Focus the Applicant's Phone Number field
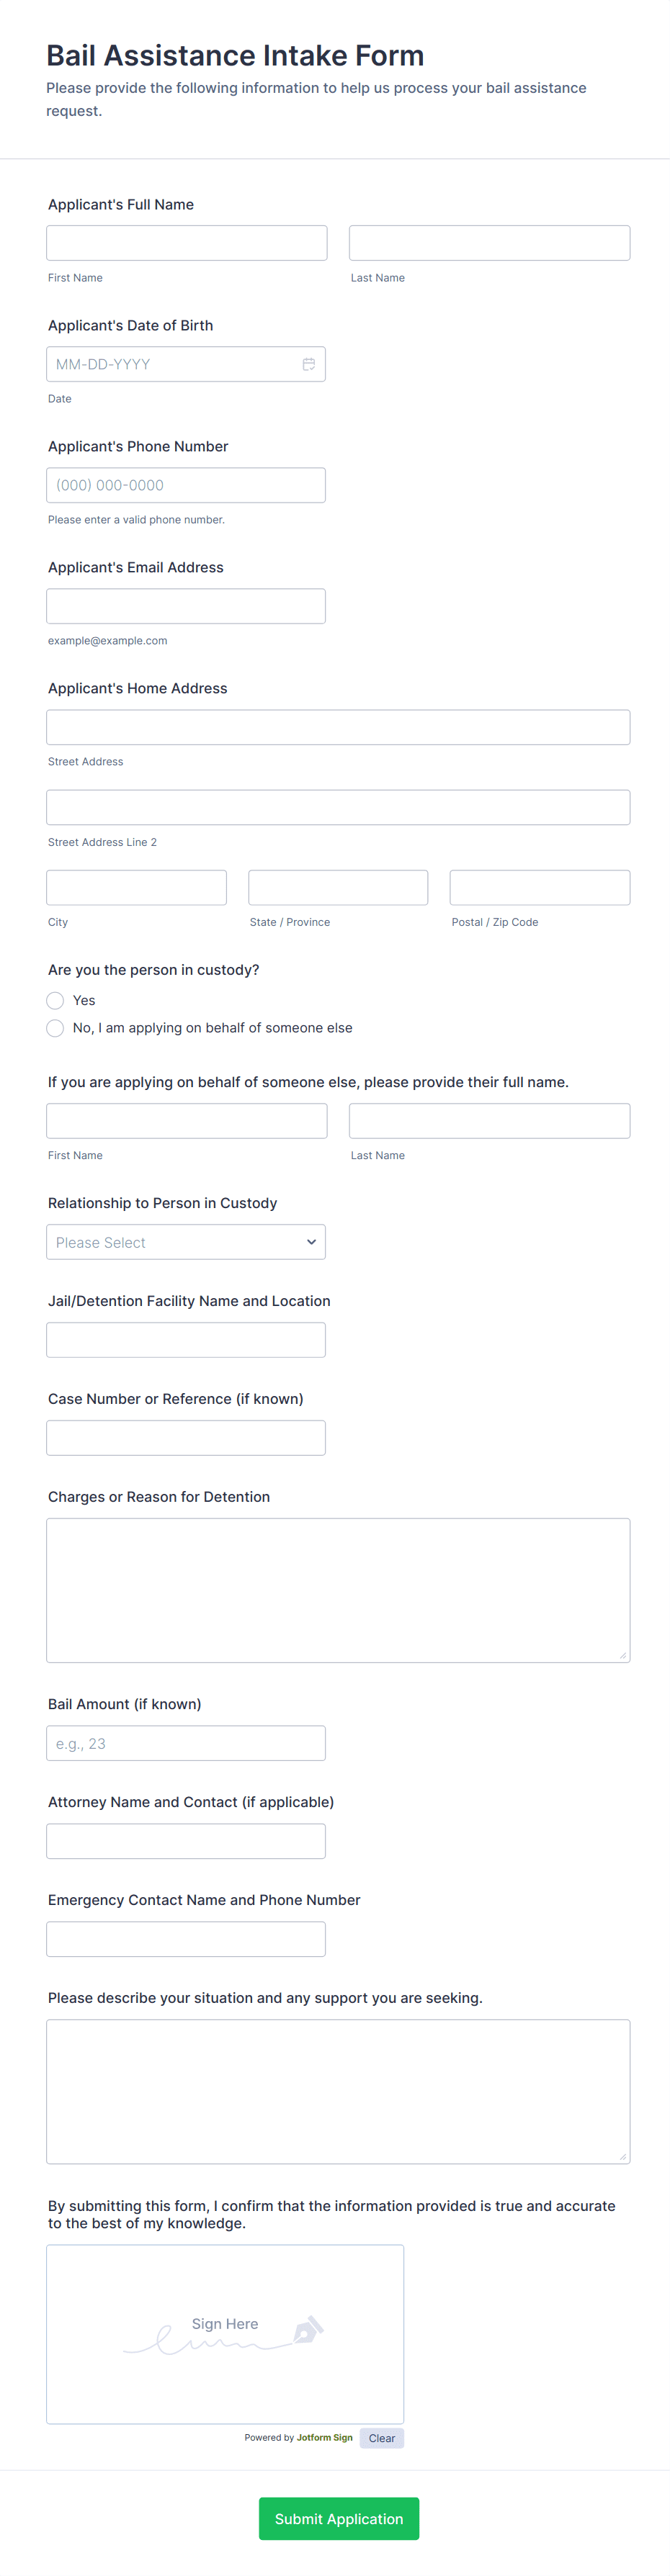 pyautogui.click(x=186, y=485)
